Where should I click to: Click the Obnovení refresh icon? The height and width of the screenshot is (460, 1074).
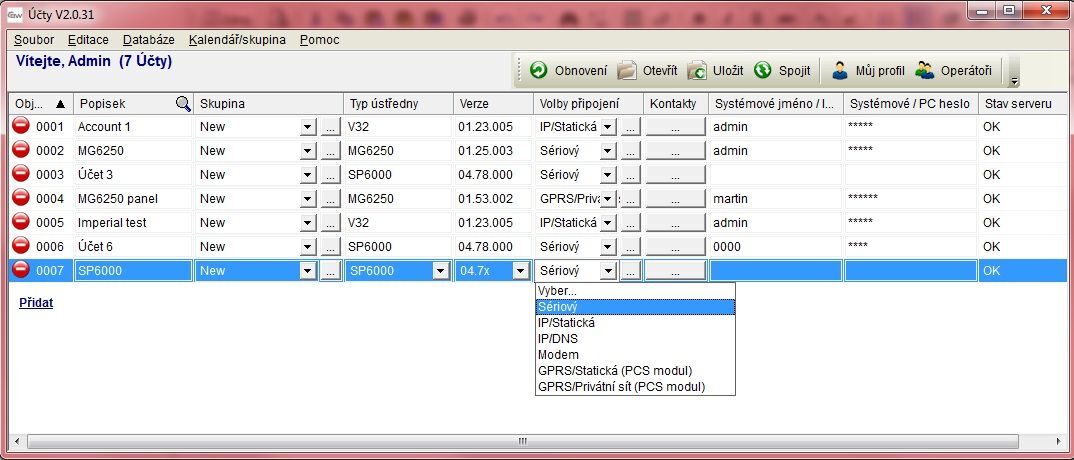click(539, 71)
